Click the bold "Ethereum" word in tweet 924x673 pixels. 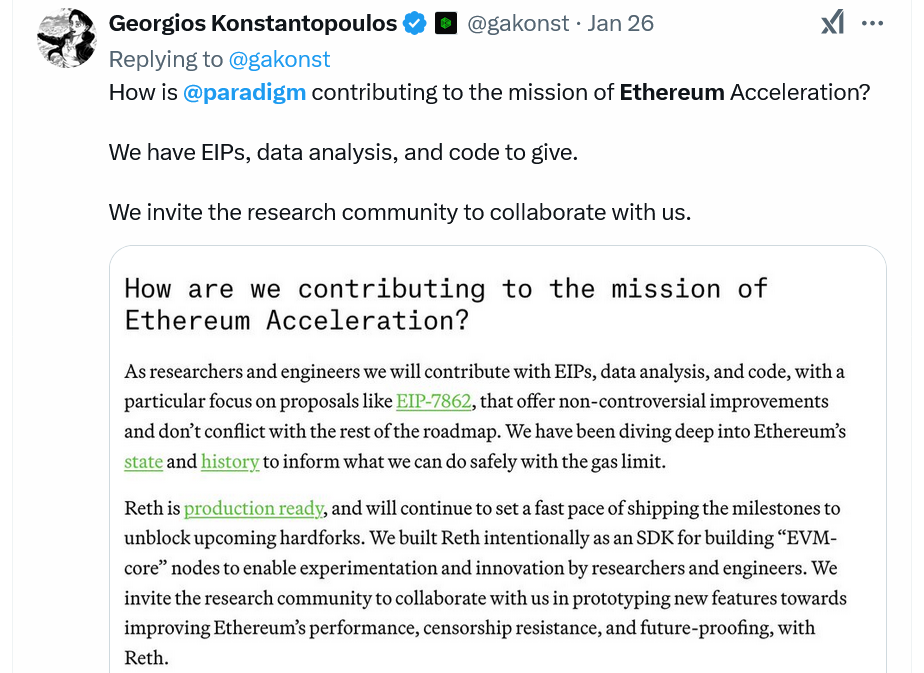pyautogui.click(x=672, y=93)
